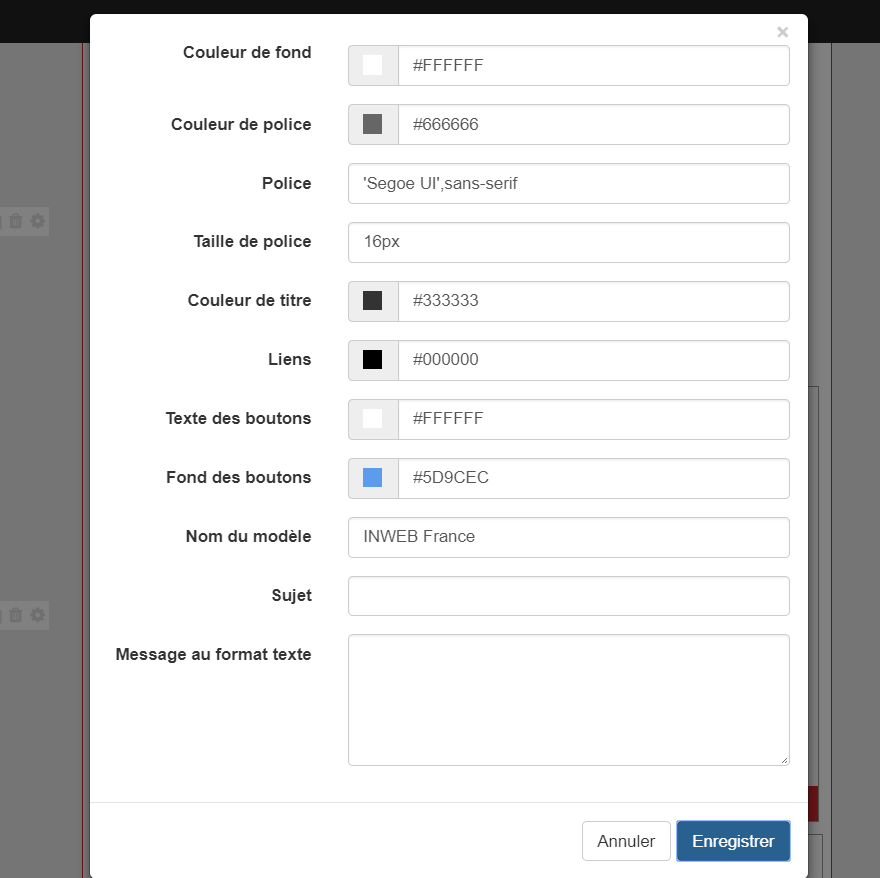Image resolution: width=880 pixels, height=878 pixels.
Task: Focus the Nom du modèle field
Action: (x=569, y=537)
